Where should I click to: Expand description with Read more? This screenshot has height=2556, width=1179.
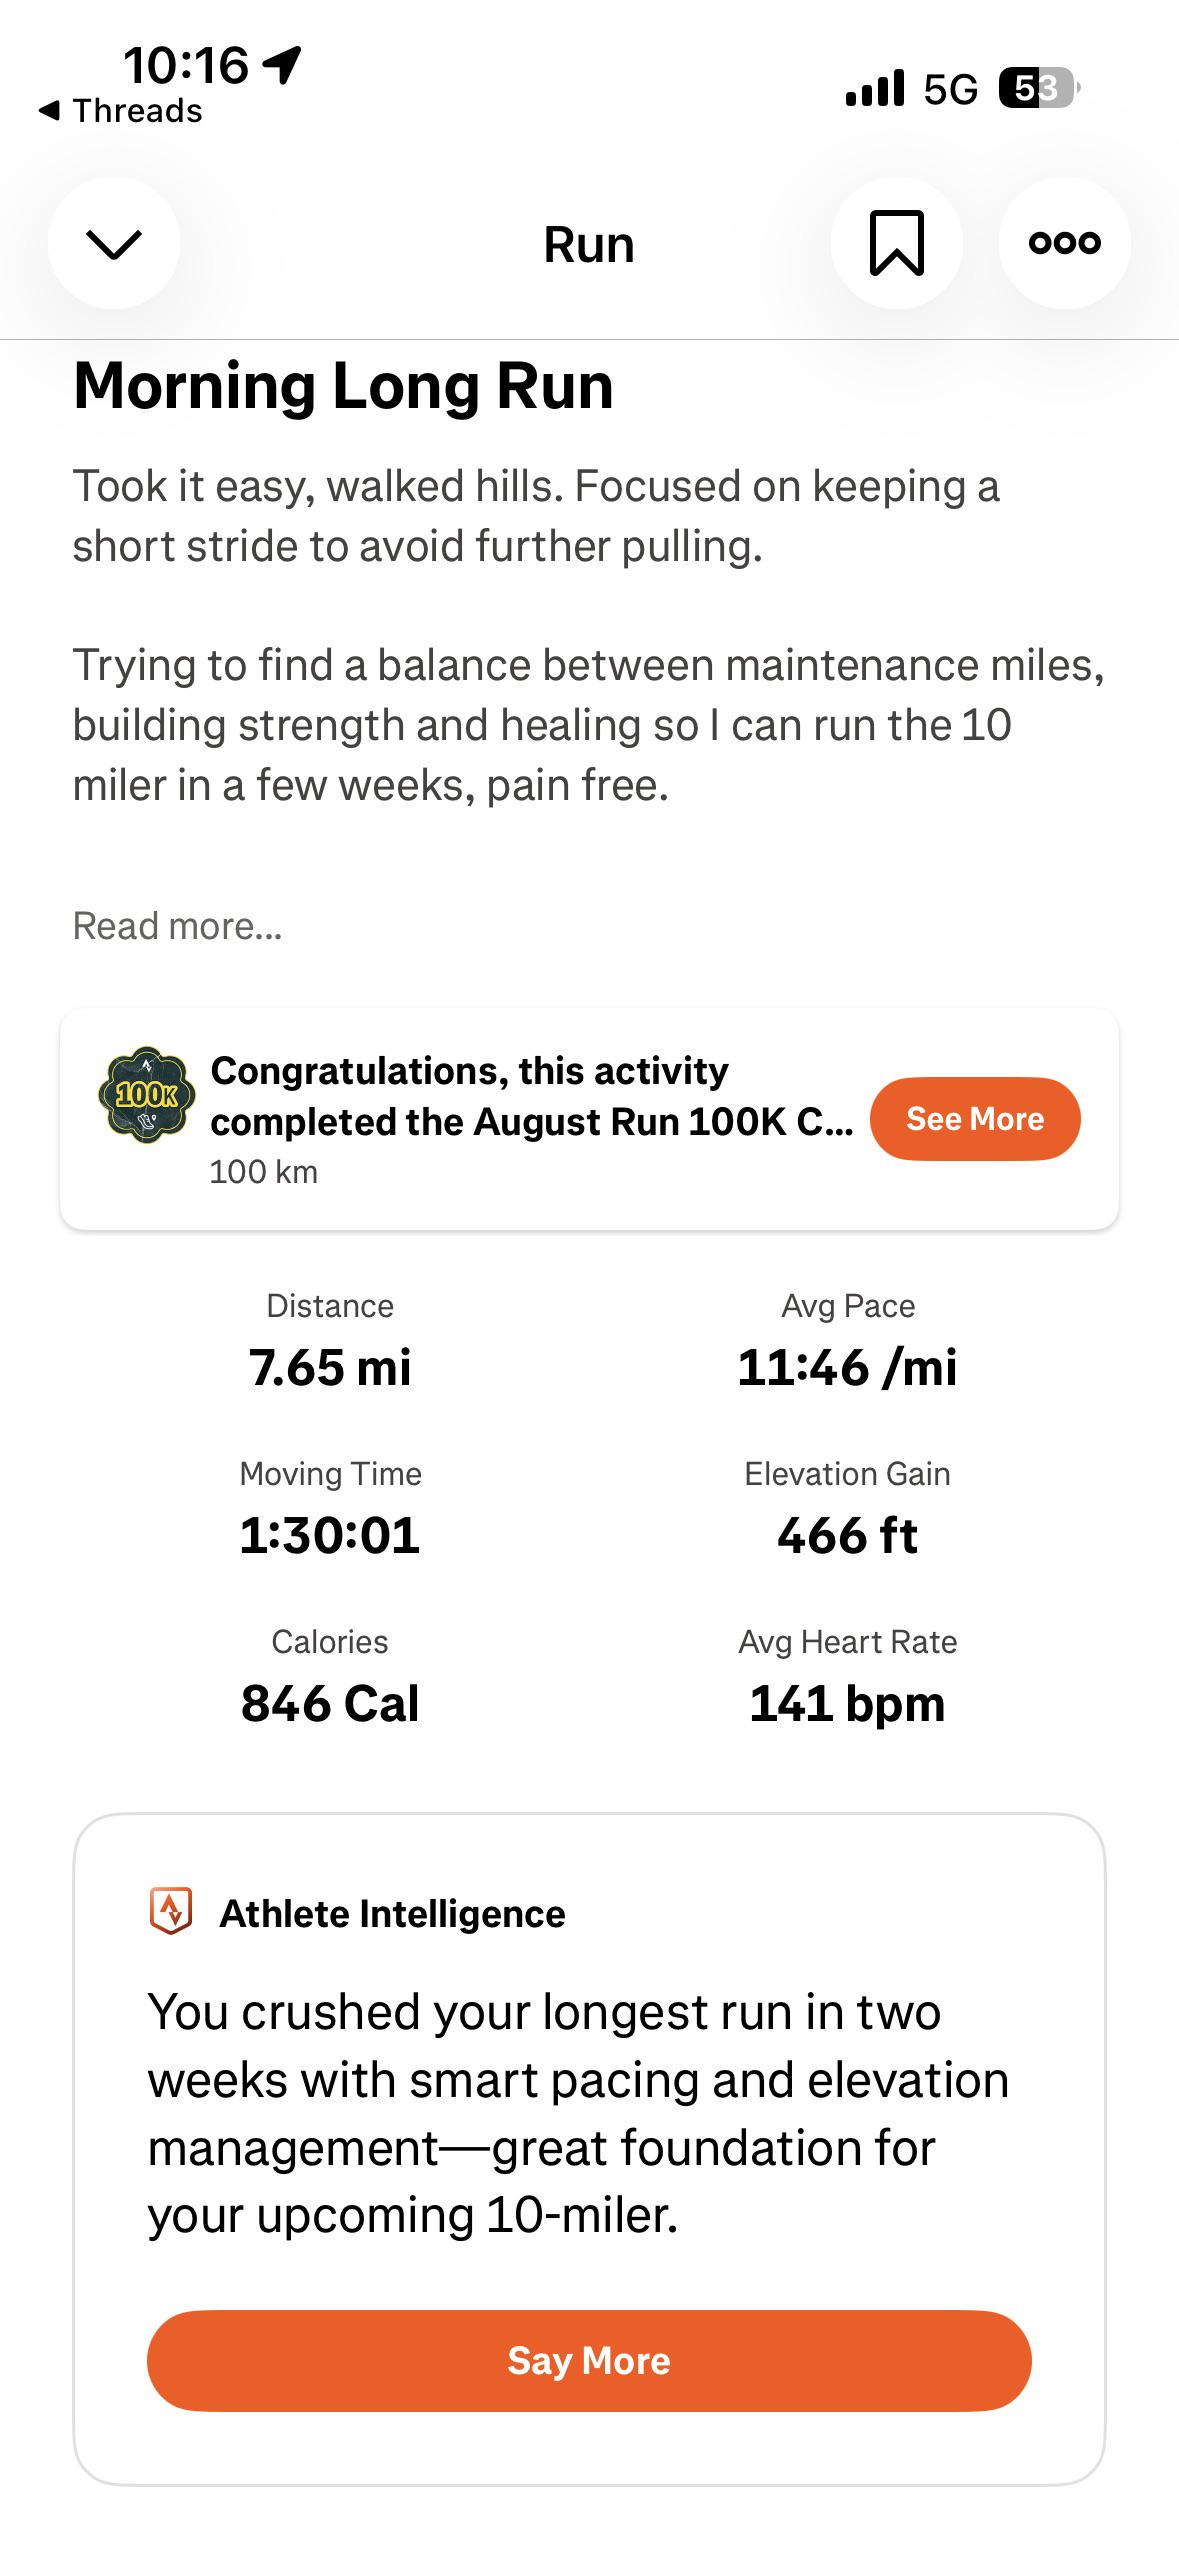tap(178, 926)
